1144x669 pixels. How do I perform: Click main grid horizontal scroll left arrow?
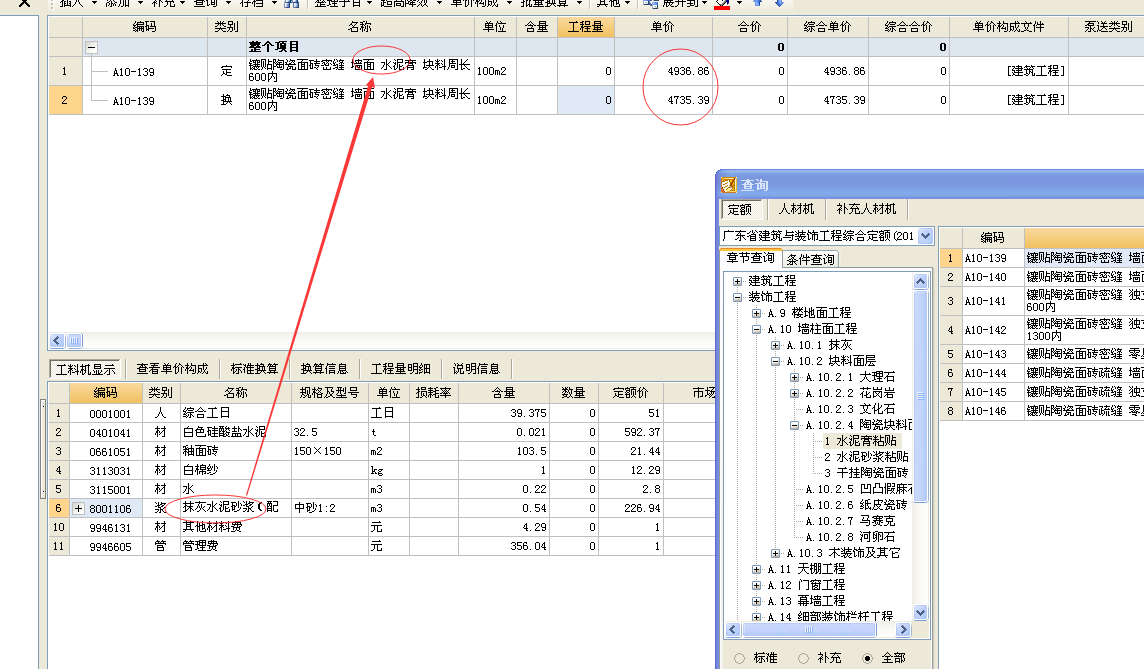point(58,341)
